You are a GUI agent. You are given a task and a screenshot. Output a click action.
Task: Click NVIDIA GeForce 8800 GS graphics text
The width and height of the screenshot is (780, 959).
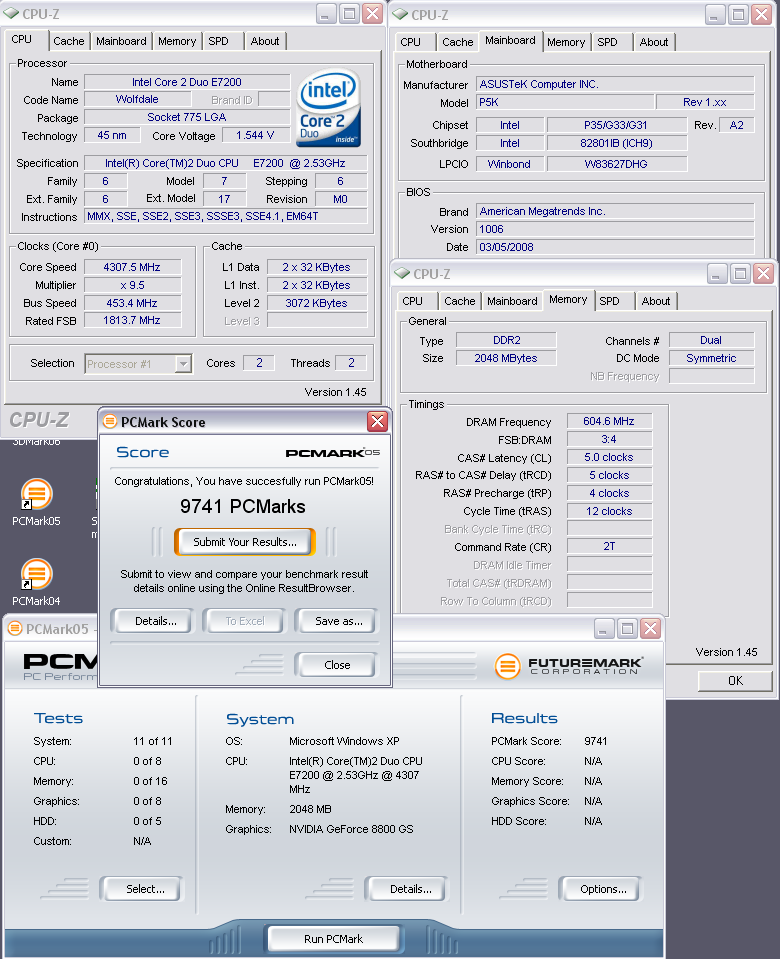pos(351,829)
